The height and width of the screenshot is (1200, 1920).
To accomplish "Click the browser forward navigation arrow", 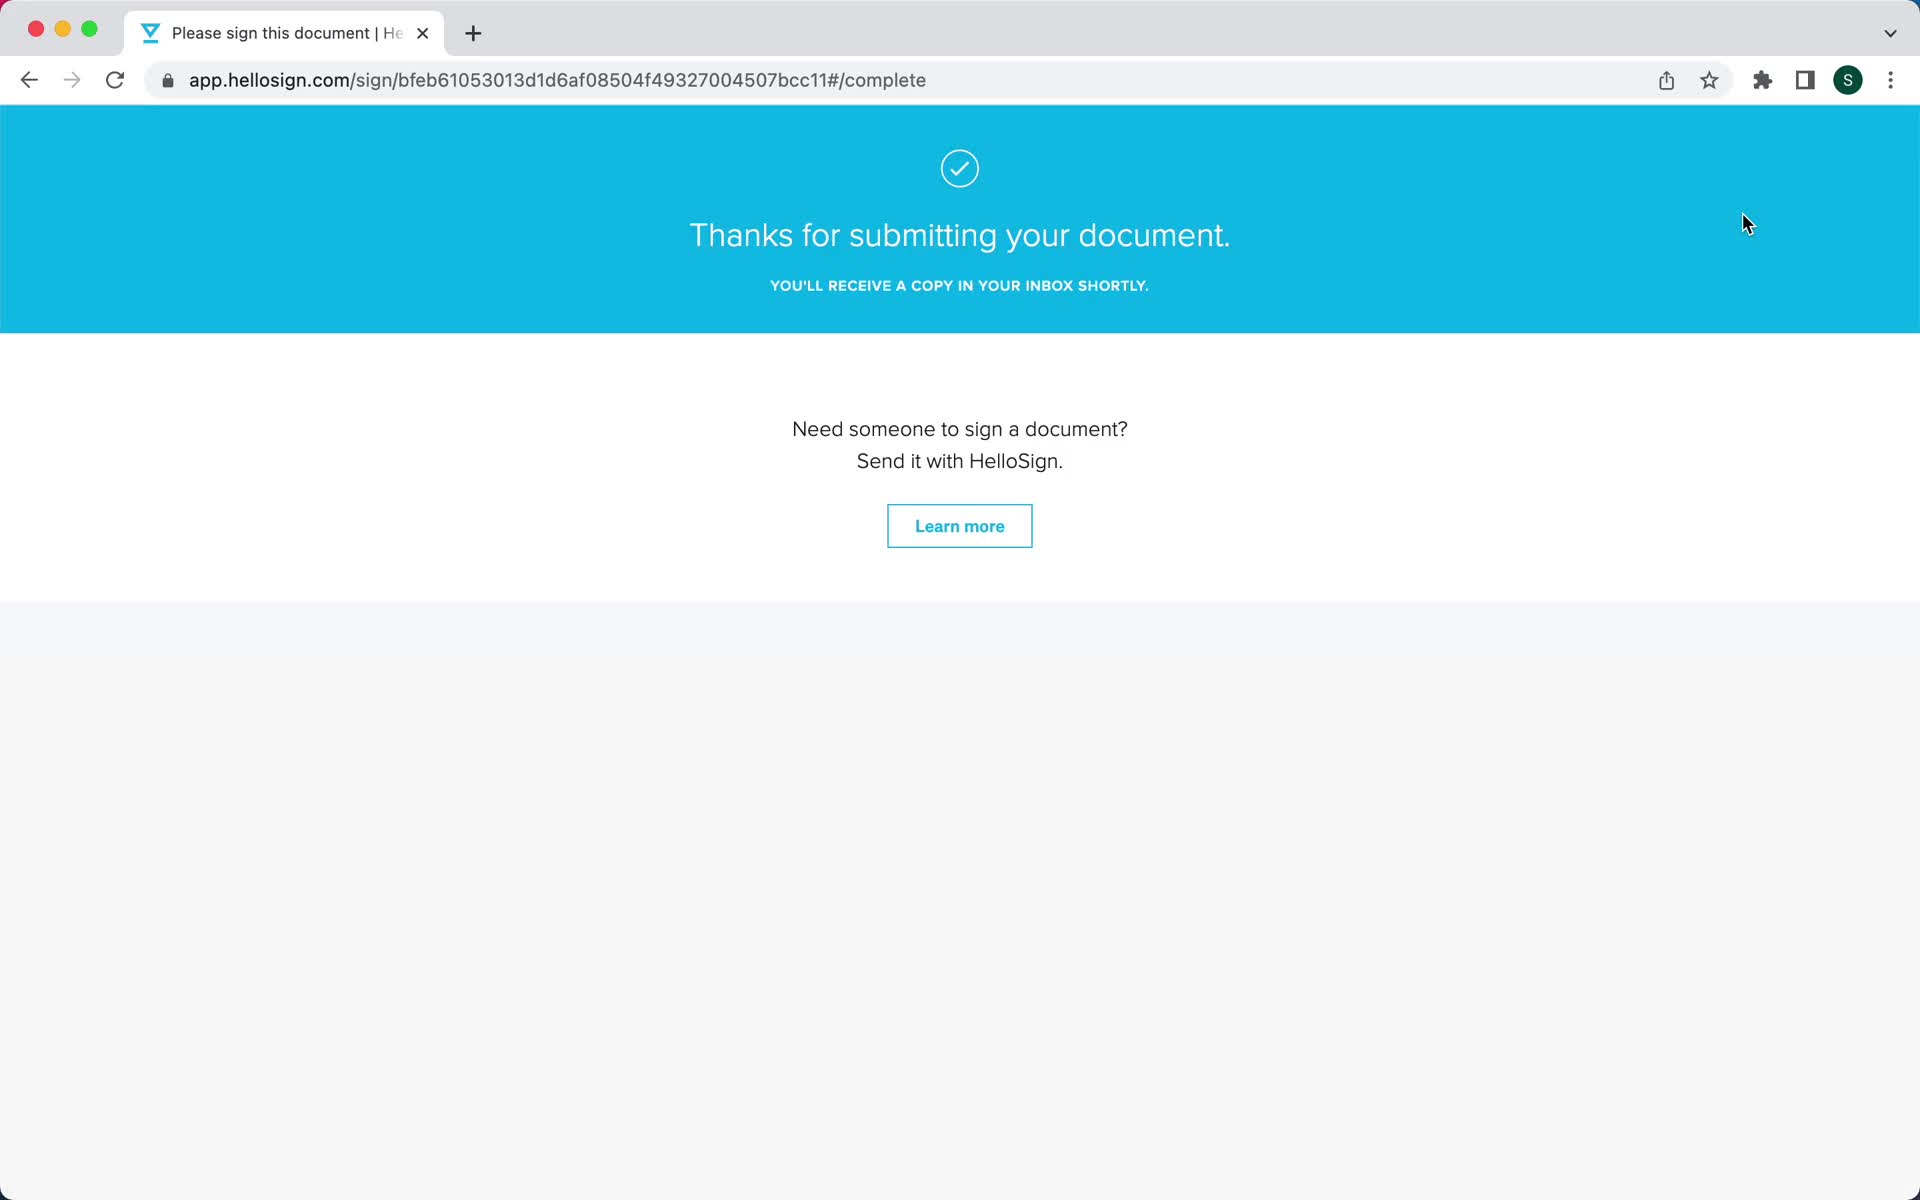I will click(x=72, y=79).
